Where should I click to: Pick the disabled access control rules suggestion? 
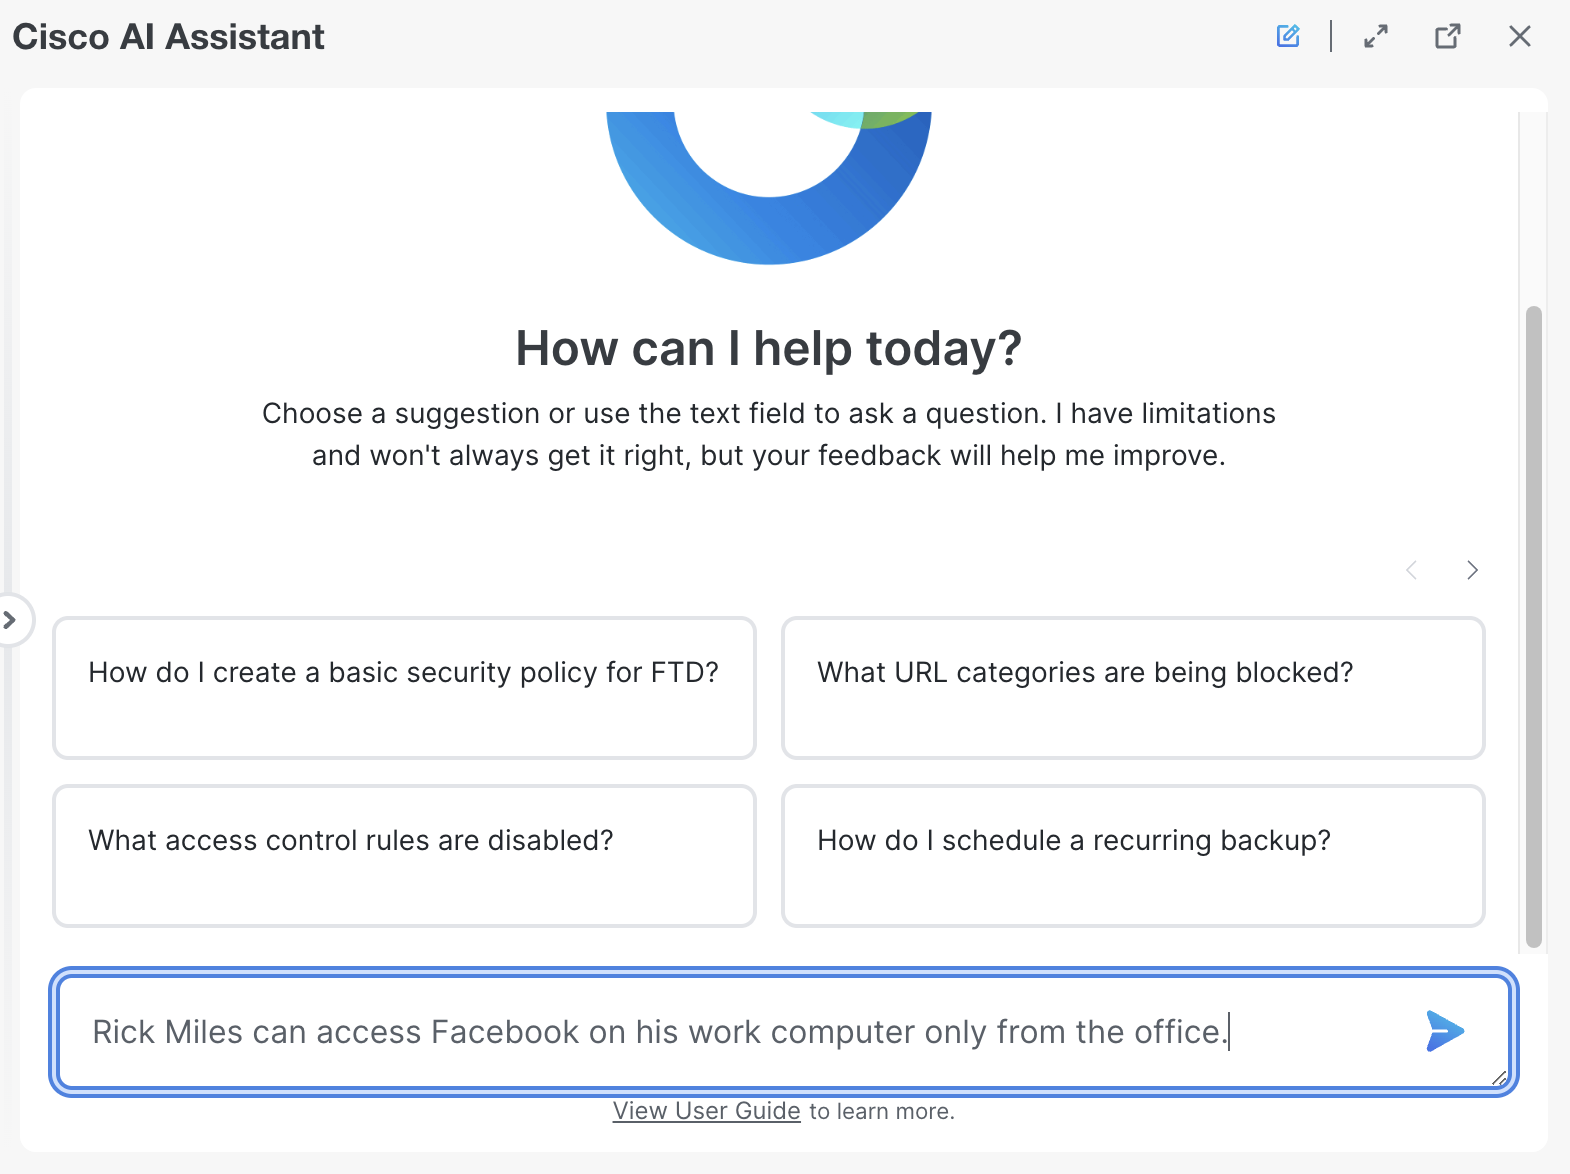(x=404, y=856)
